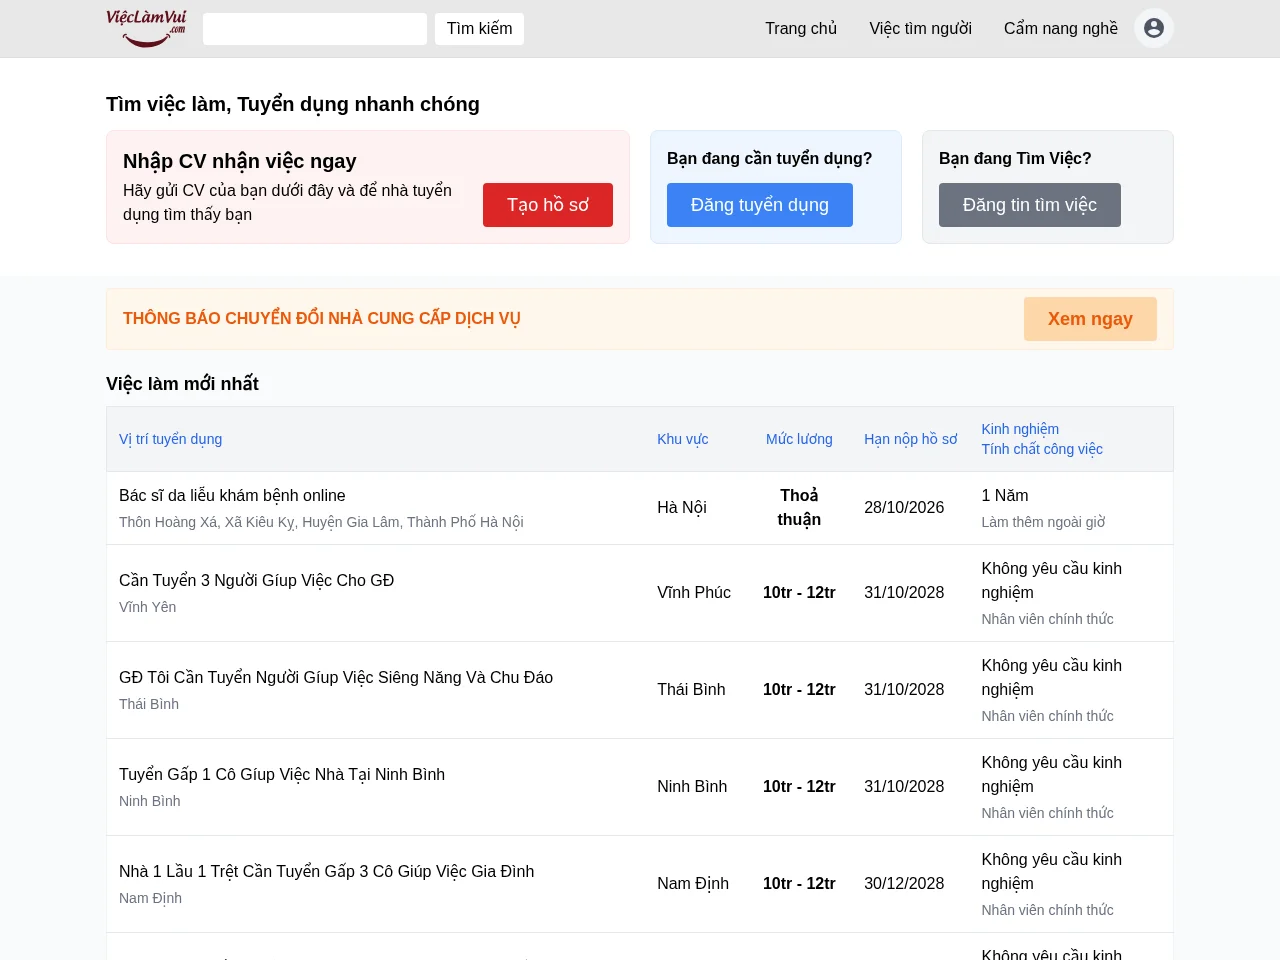Screen dimensions: 1280x960
Task: Click the ViệcLàmVui logo
Action: (147, 28)
